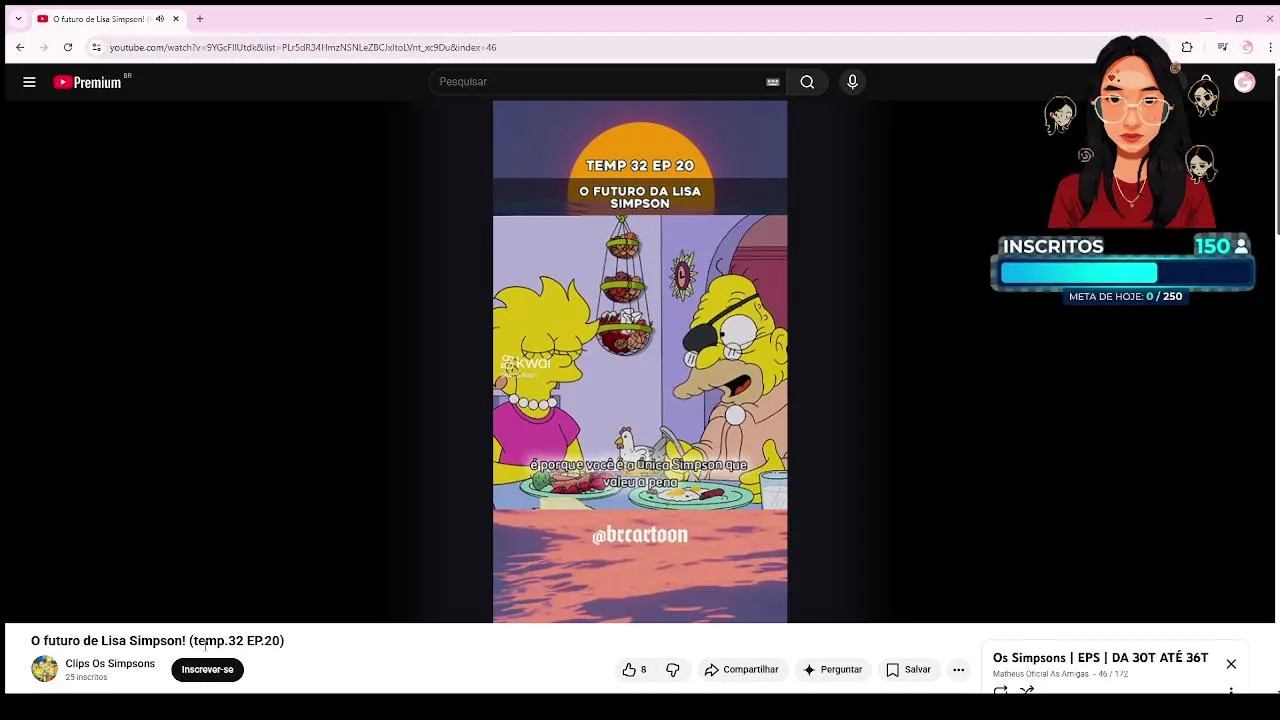The image size is (1280, 720).
Task: Expand the tab search dropdown arrow
Action: tap(18, 19)
